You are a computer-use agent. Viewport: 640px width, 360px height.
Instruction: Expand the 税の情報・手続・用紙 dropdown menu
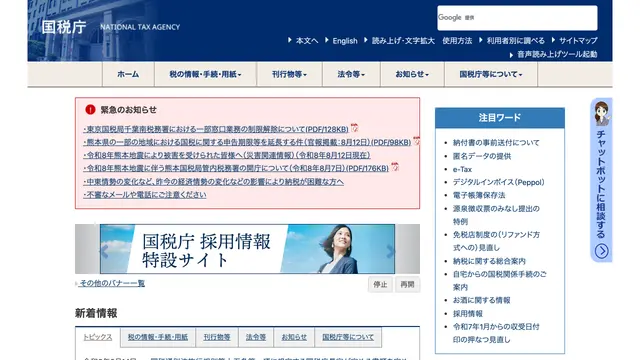click(205, 74)
